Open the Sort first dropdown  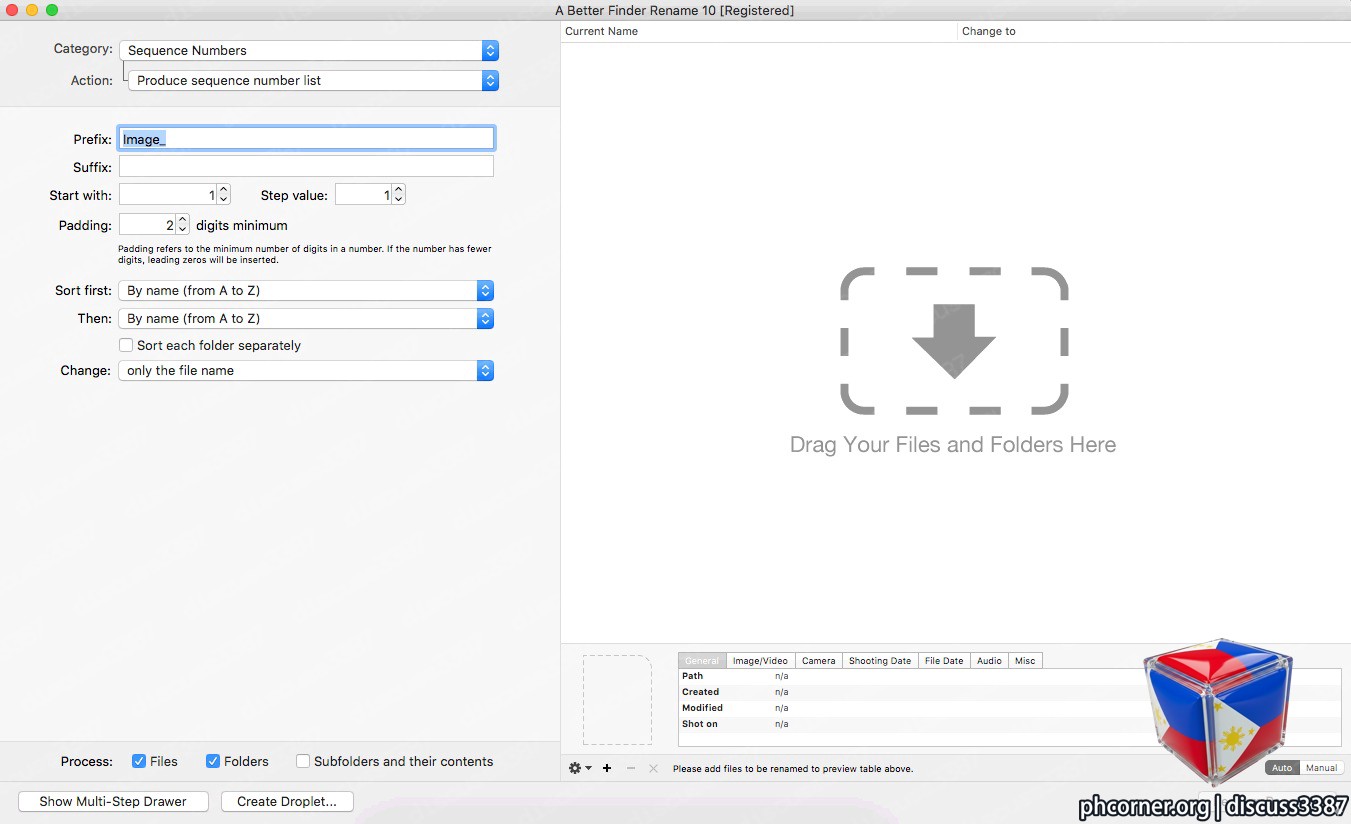306,290
